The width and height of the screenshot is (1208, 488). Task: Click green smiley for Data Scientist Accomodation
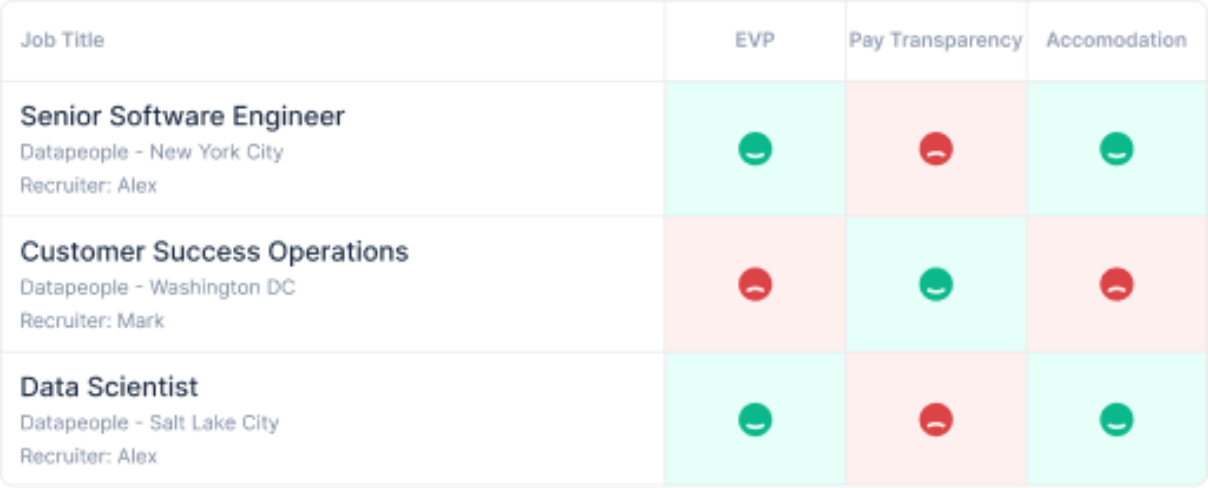(x=1116, y=420)
